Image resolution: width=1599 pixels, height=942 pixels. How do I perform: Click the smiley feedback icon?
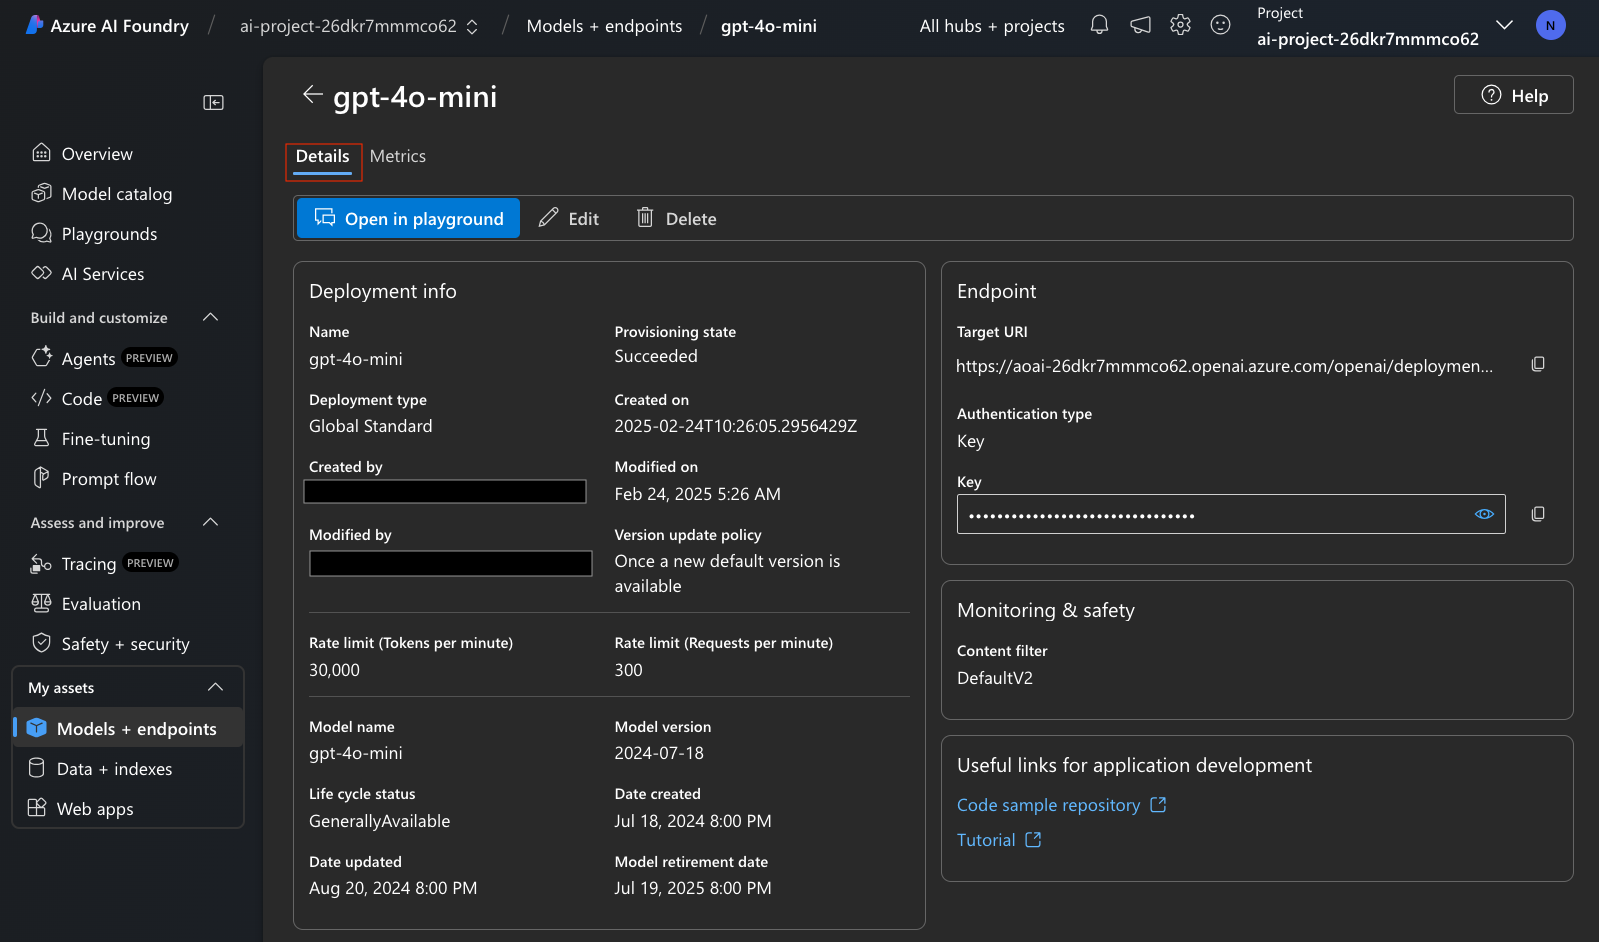tap(1220, 25)
